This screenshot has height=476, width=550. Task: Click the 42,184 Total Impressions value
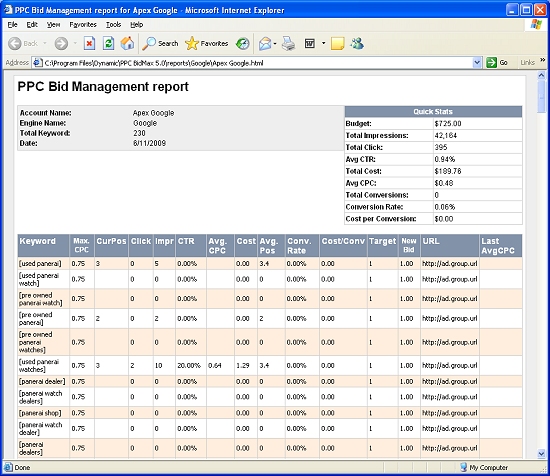(x=445, y=135)
